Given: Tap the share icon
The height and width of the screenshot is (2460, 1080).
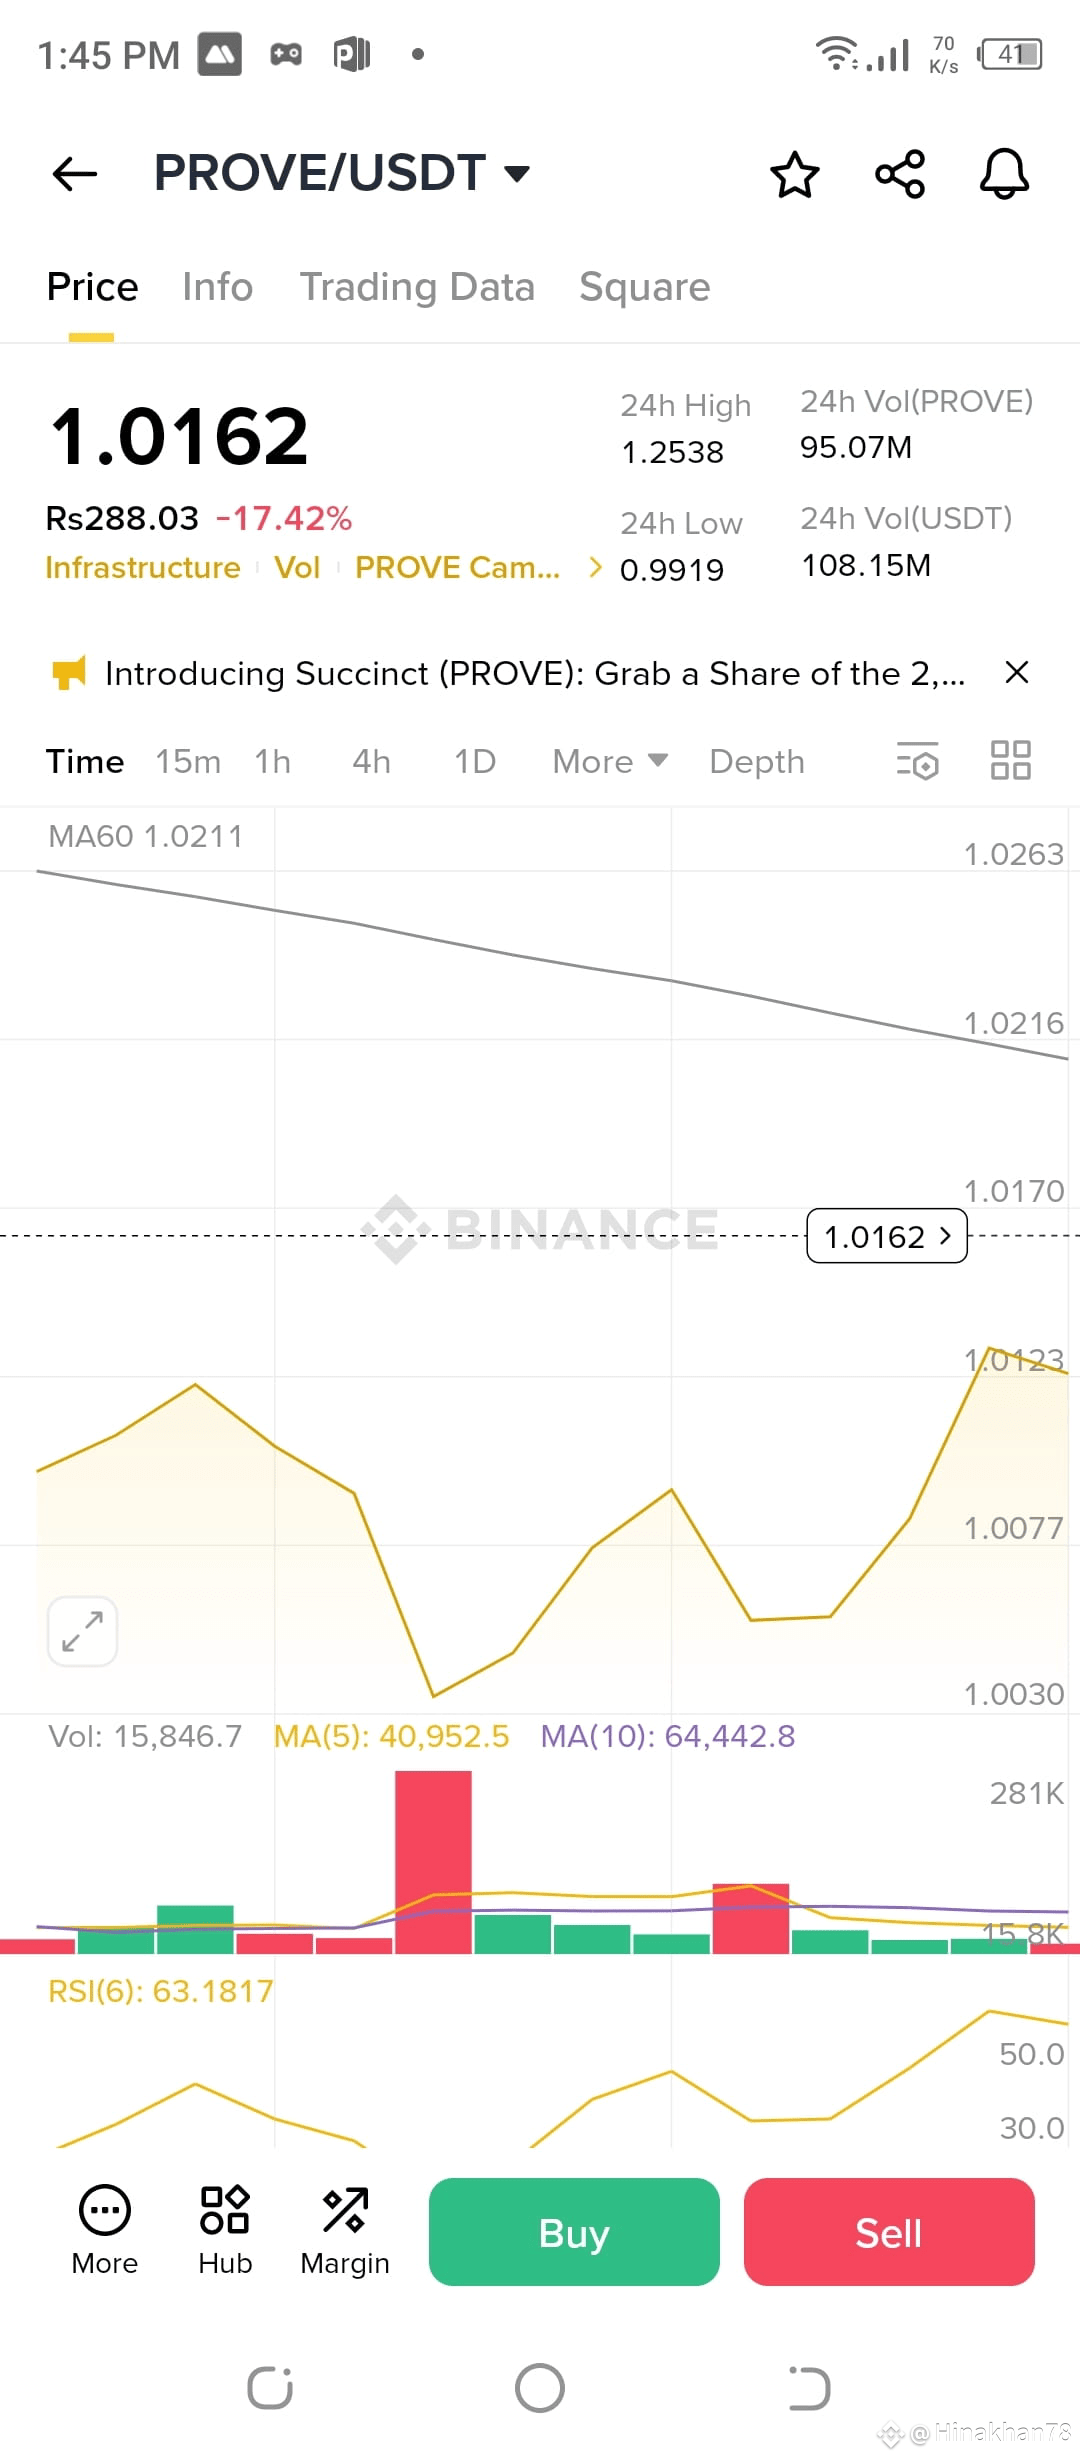Looking at the screenshot, I should click(x=900, y=175).
